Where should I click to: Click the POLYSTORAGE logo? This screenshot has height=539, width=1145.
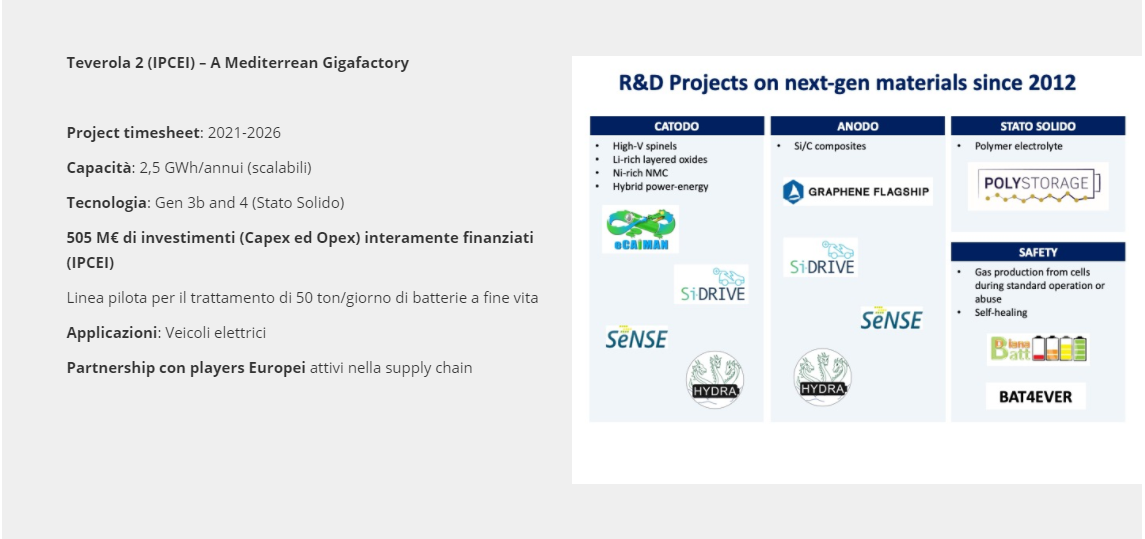point(1038,186)
